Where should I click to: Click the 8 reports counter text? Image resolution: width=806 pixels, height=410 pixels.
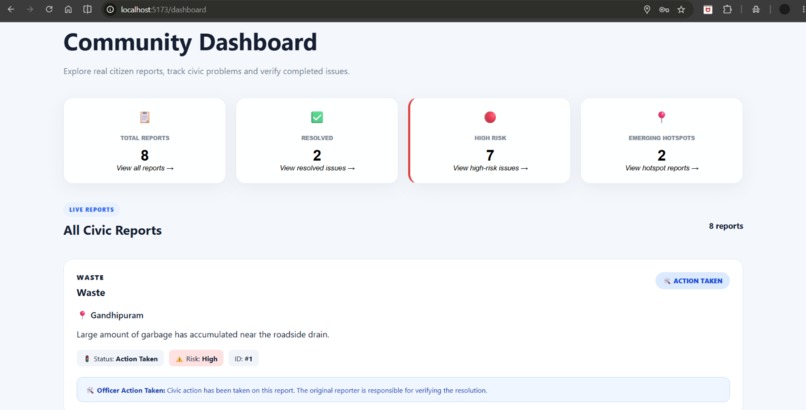pos(726,226)
